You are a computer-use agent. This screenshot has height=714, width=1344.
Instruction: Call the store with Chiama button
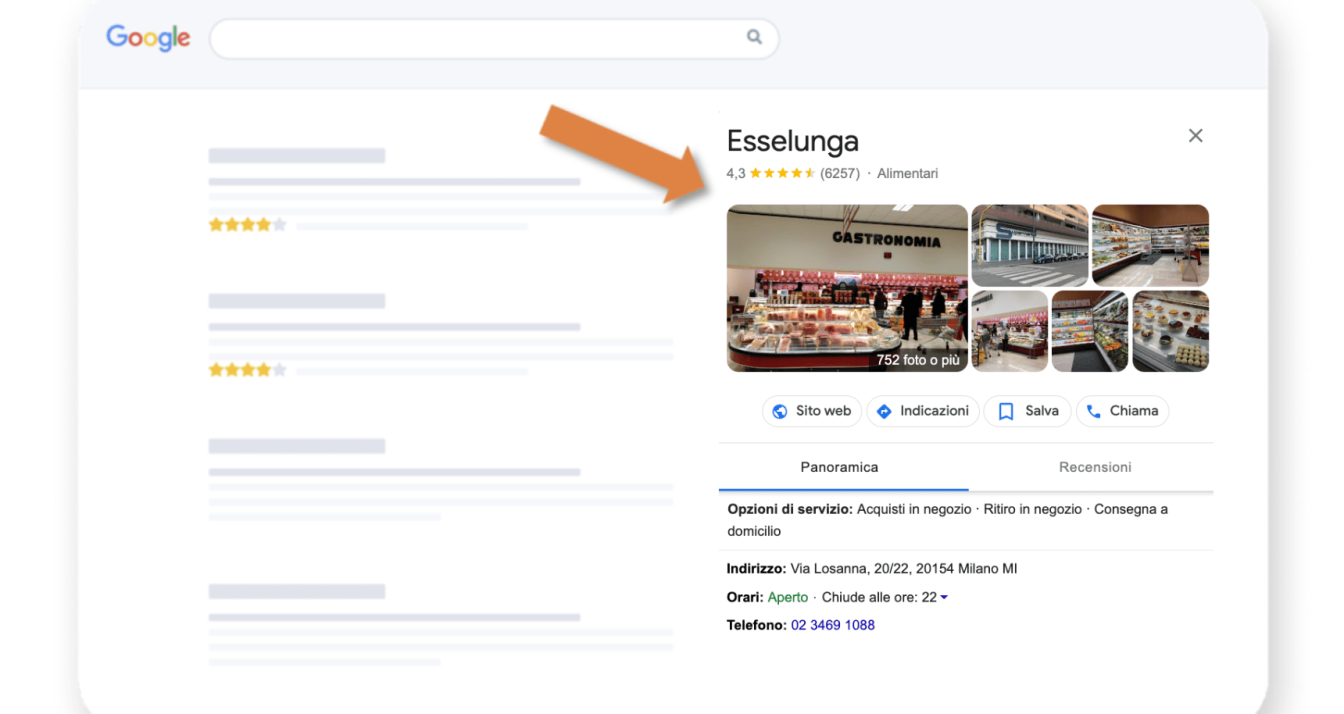click(x=1122, y=411)
